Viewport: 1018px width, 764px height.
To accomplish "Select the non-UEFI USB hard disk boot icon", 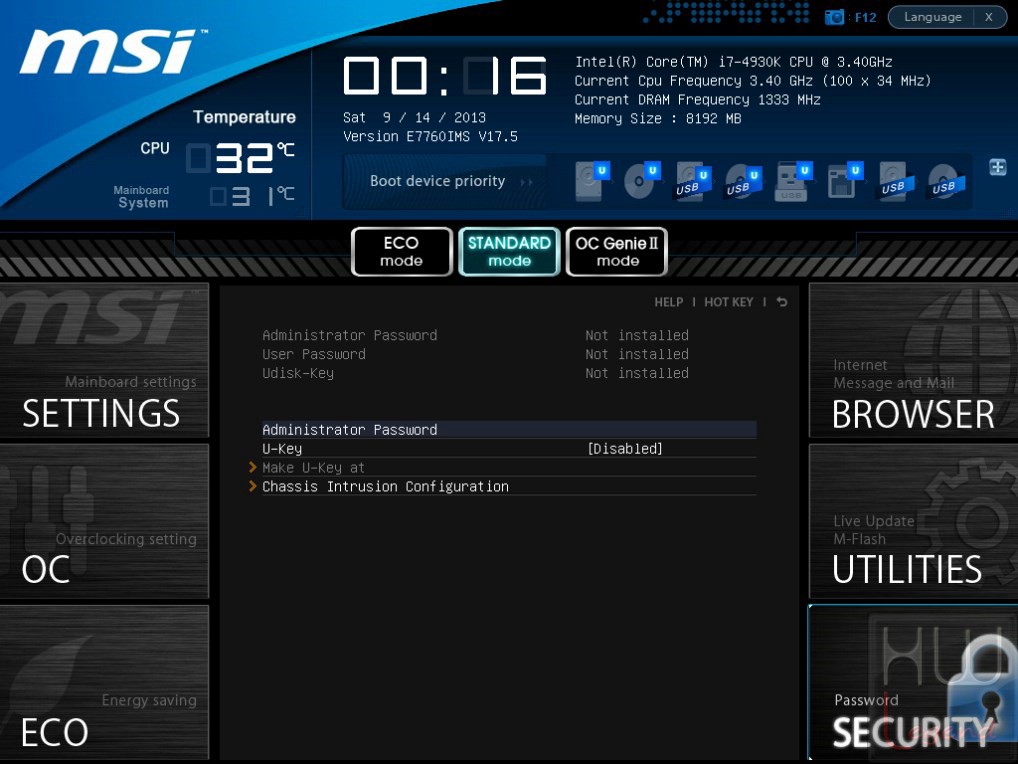I will (896, 182).
